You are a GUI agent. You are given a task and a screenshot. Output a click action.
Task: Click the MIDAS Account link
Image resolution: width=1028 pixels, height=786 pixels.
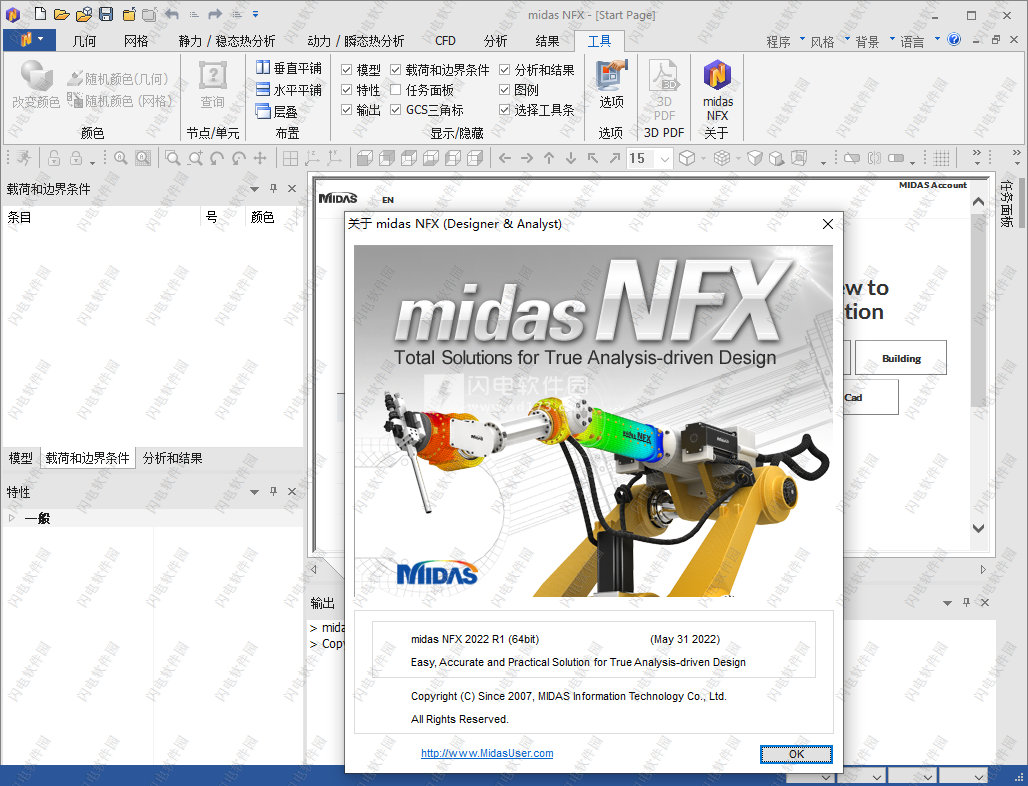[x=932, y=185]
